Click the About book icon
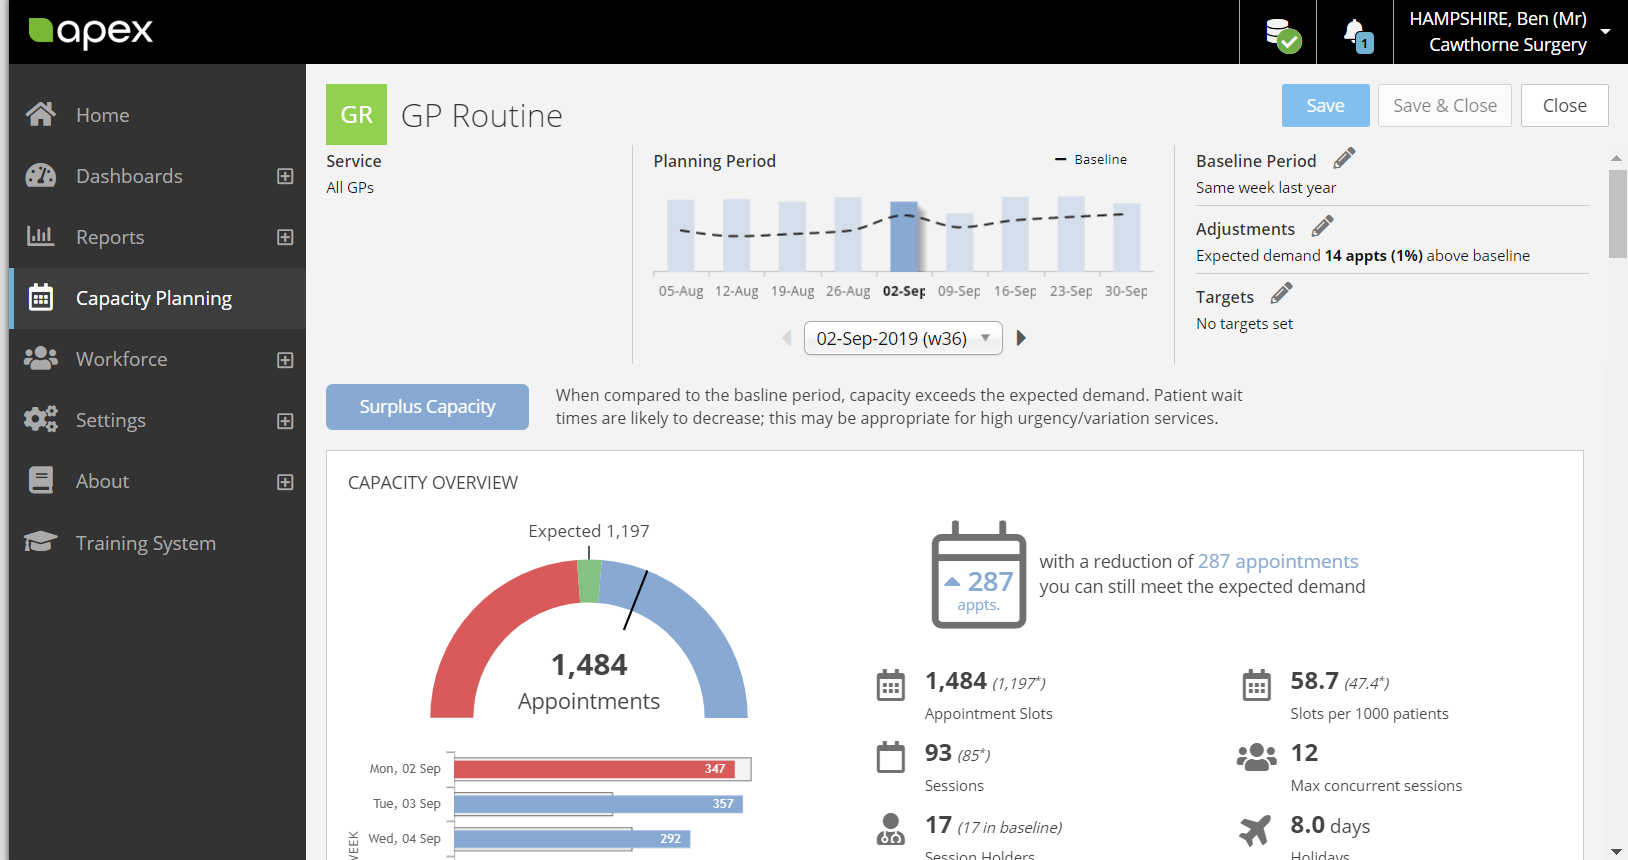Viewport: 1628px width, 860px height. tap(41, 481)
